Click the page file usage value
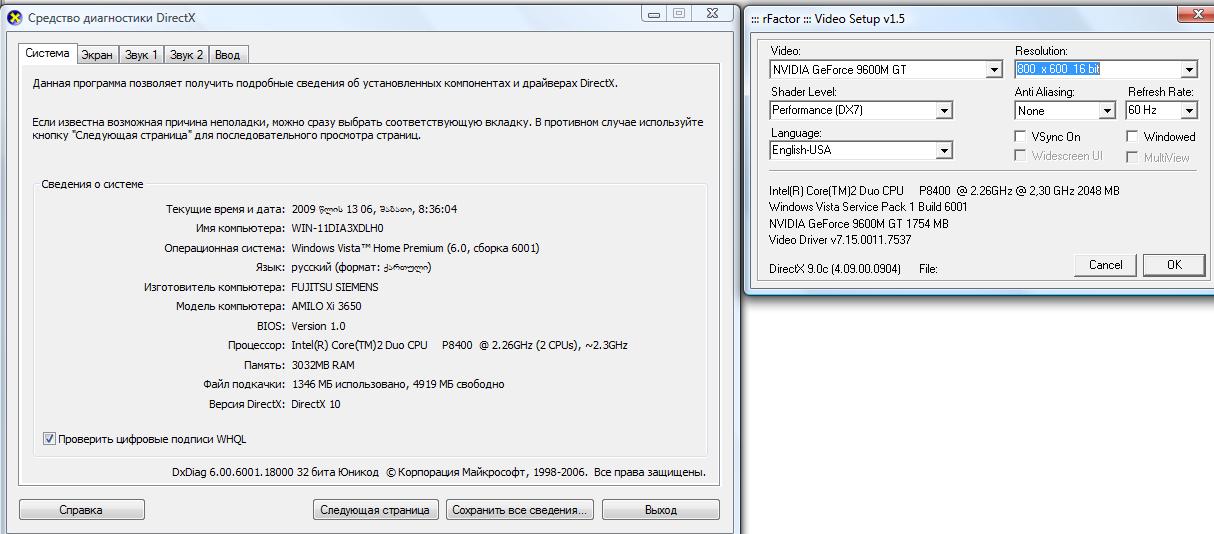 (x=398, y=384)
